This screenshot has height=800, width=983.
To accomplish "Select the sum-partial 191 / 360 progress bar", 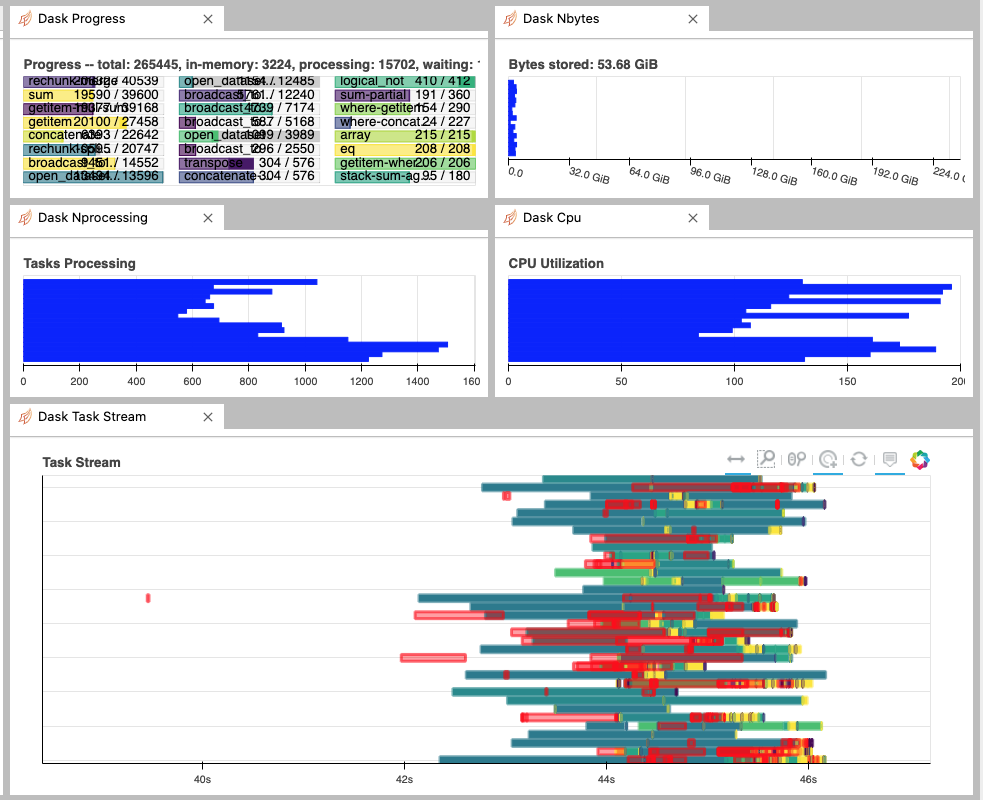I will point(405,95).
